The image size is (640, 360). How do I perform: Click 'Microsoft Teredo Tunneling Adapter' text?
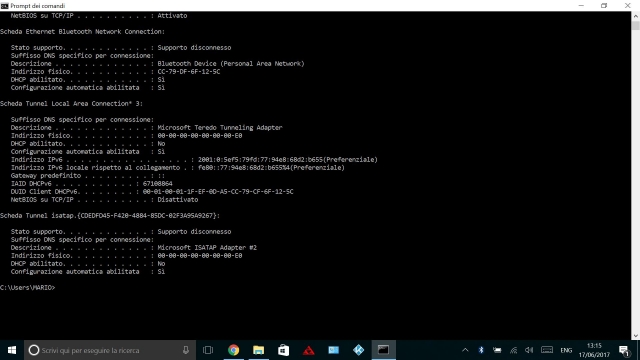(x=220, y=127)
